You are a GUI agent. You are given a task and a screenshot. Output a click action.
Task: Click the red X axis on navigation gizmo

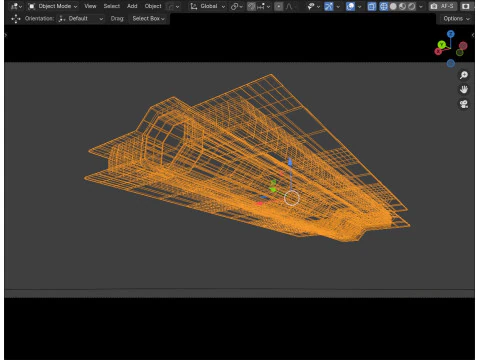point(438,51)
